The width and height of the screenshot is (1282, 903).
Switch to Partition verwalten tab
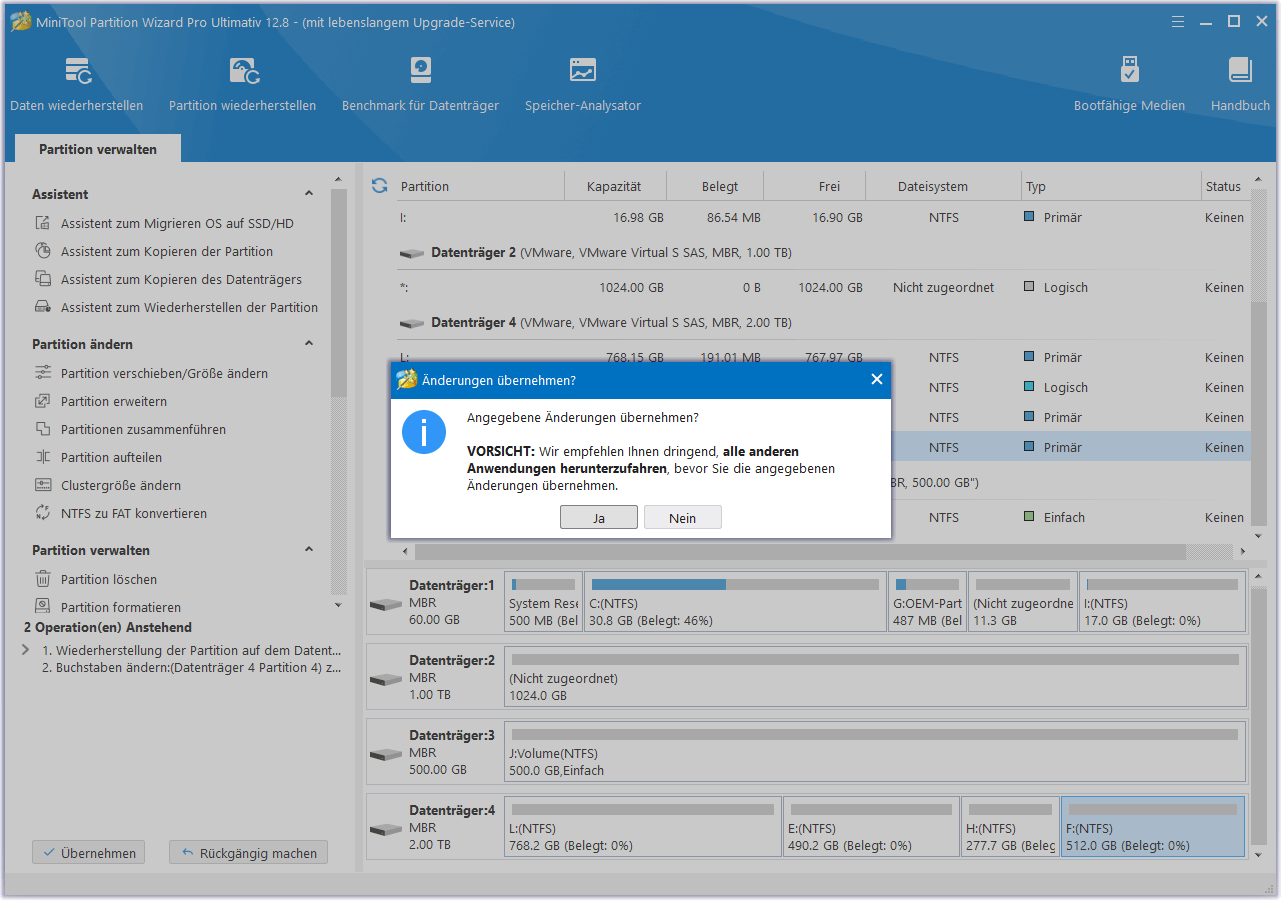(98, 149)
